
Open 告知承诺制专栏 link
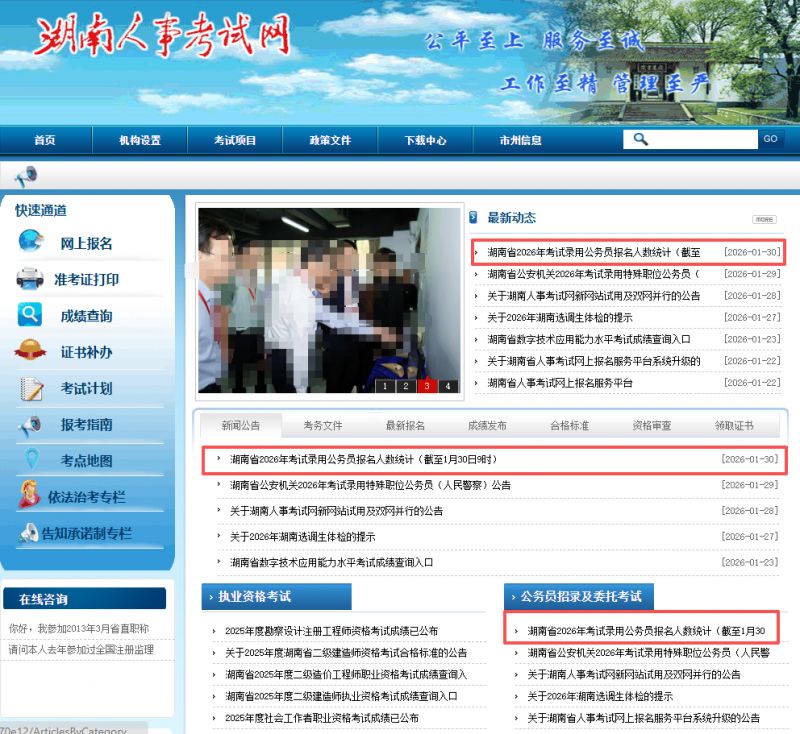pyautogui.click(x=86, y=534)
